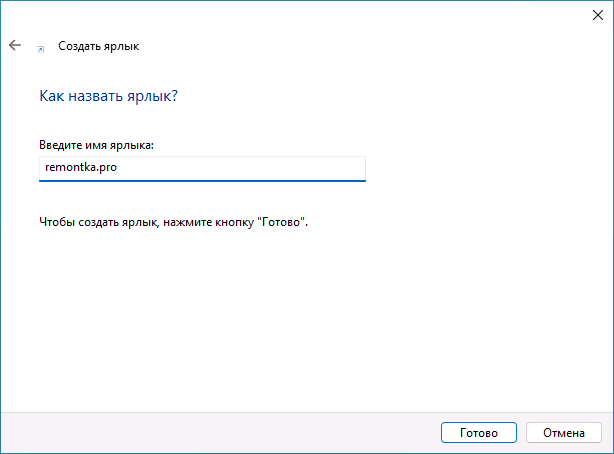Close the Создать ярлык dialog window

click(x=596, y=15)
